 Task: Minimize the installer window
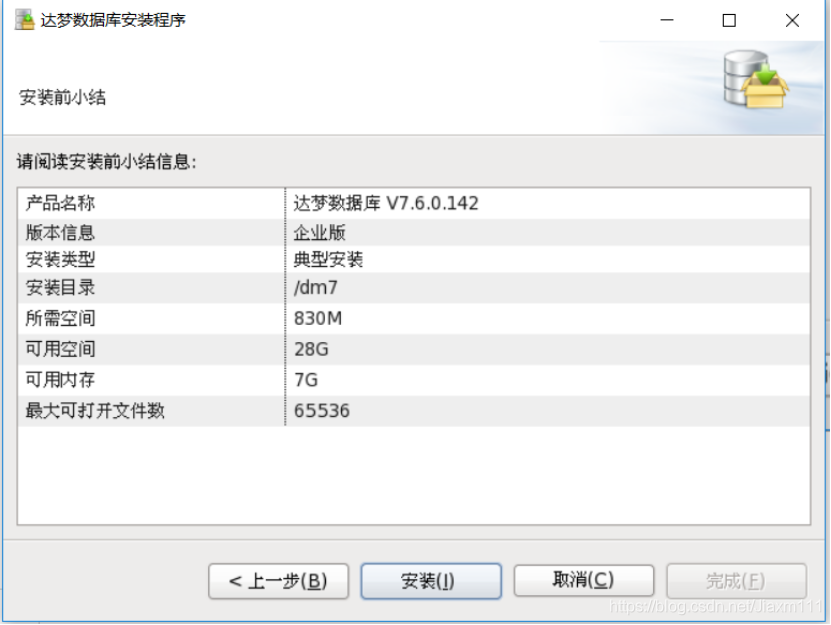tap(667, 20)
